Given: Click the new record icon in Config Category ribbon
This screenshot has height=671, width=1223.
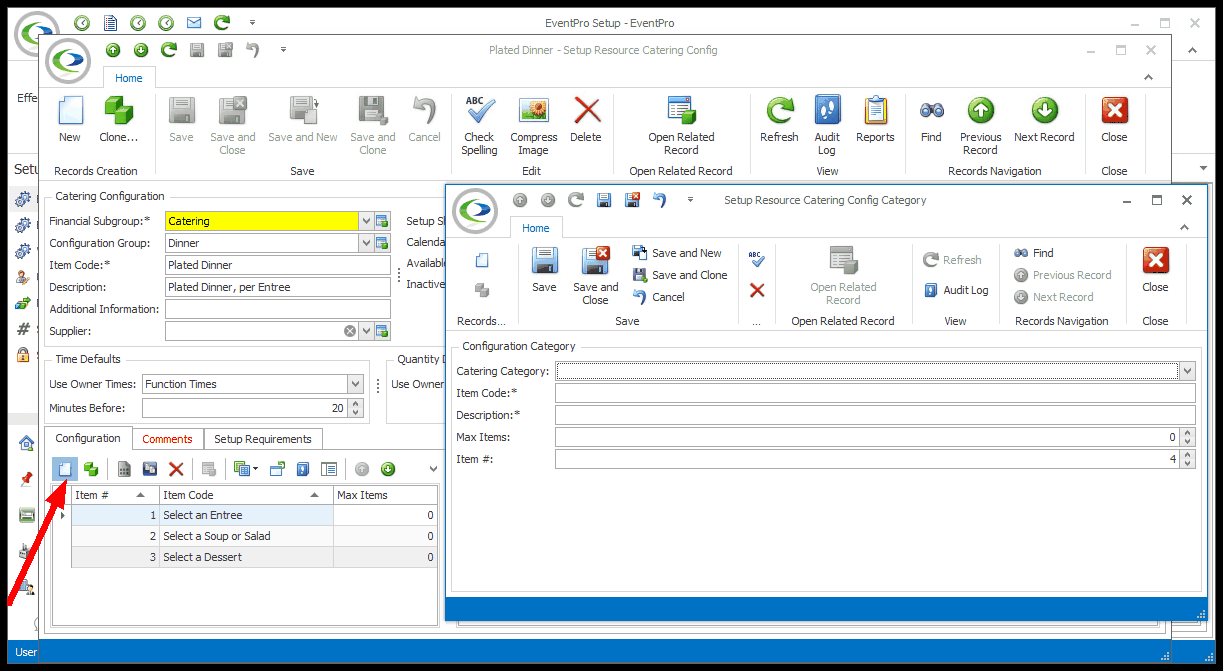Looking at the screenshot, I should [x=482, y=260].
